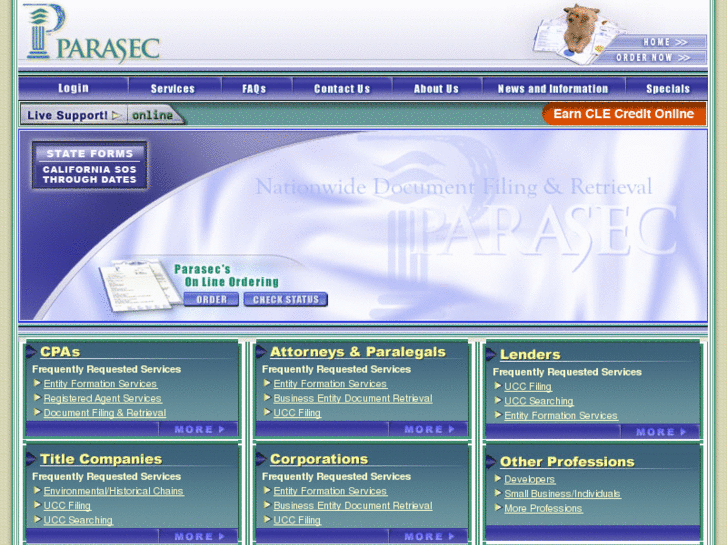Click the Live Support online badge
The height and width of the screenshot is (545, 727).
click(x=102, y=115)
